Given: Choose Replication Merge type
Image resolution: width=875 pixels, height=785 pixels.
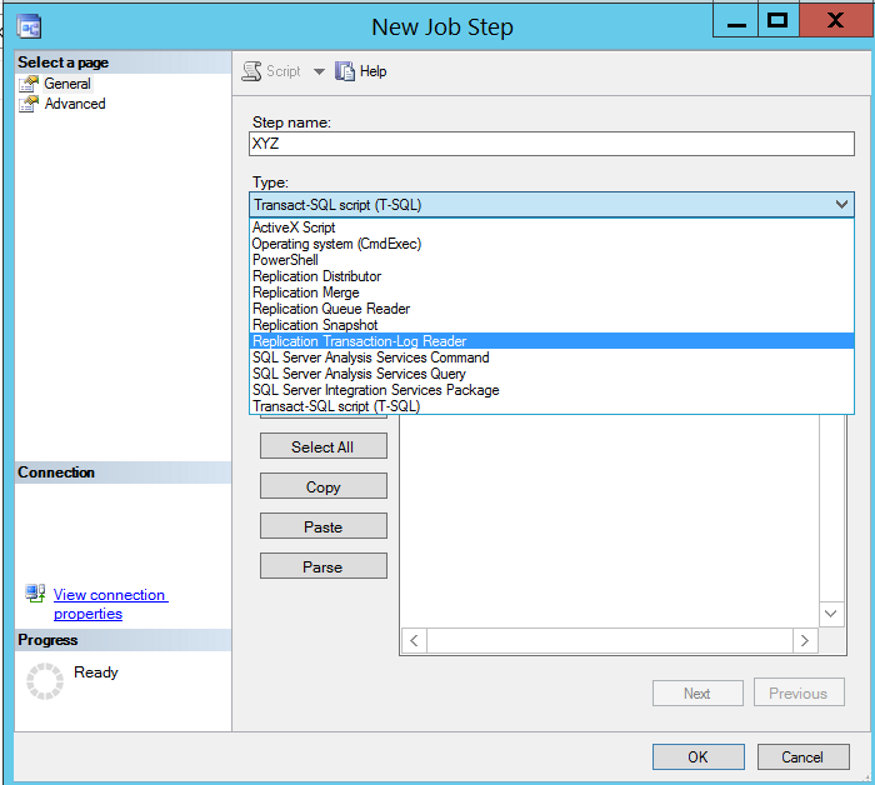Looking at the screenshot, I should coord(551,292).
